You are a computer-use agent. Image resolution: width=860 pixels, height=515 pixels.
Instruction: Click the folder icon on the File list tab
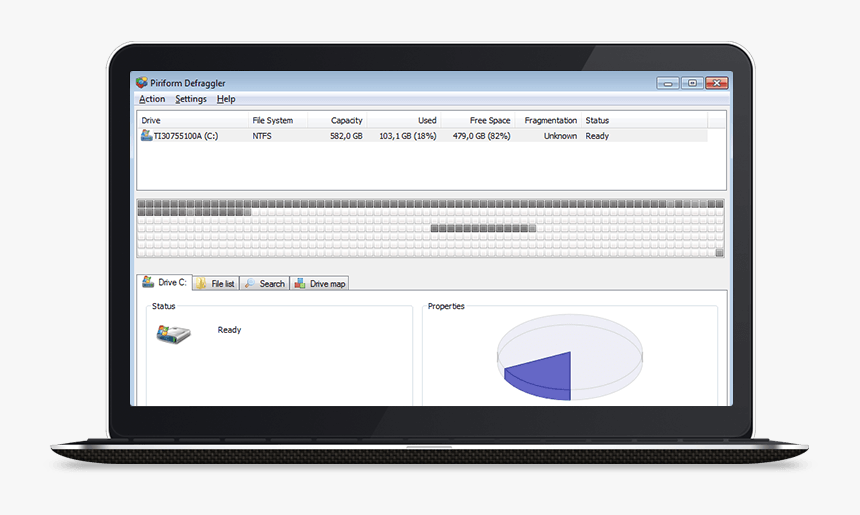coord(201,283)
